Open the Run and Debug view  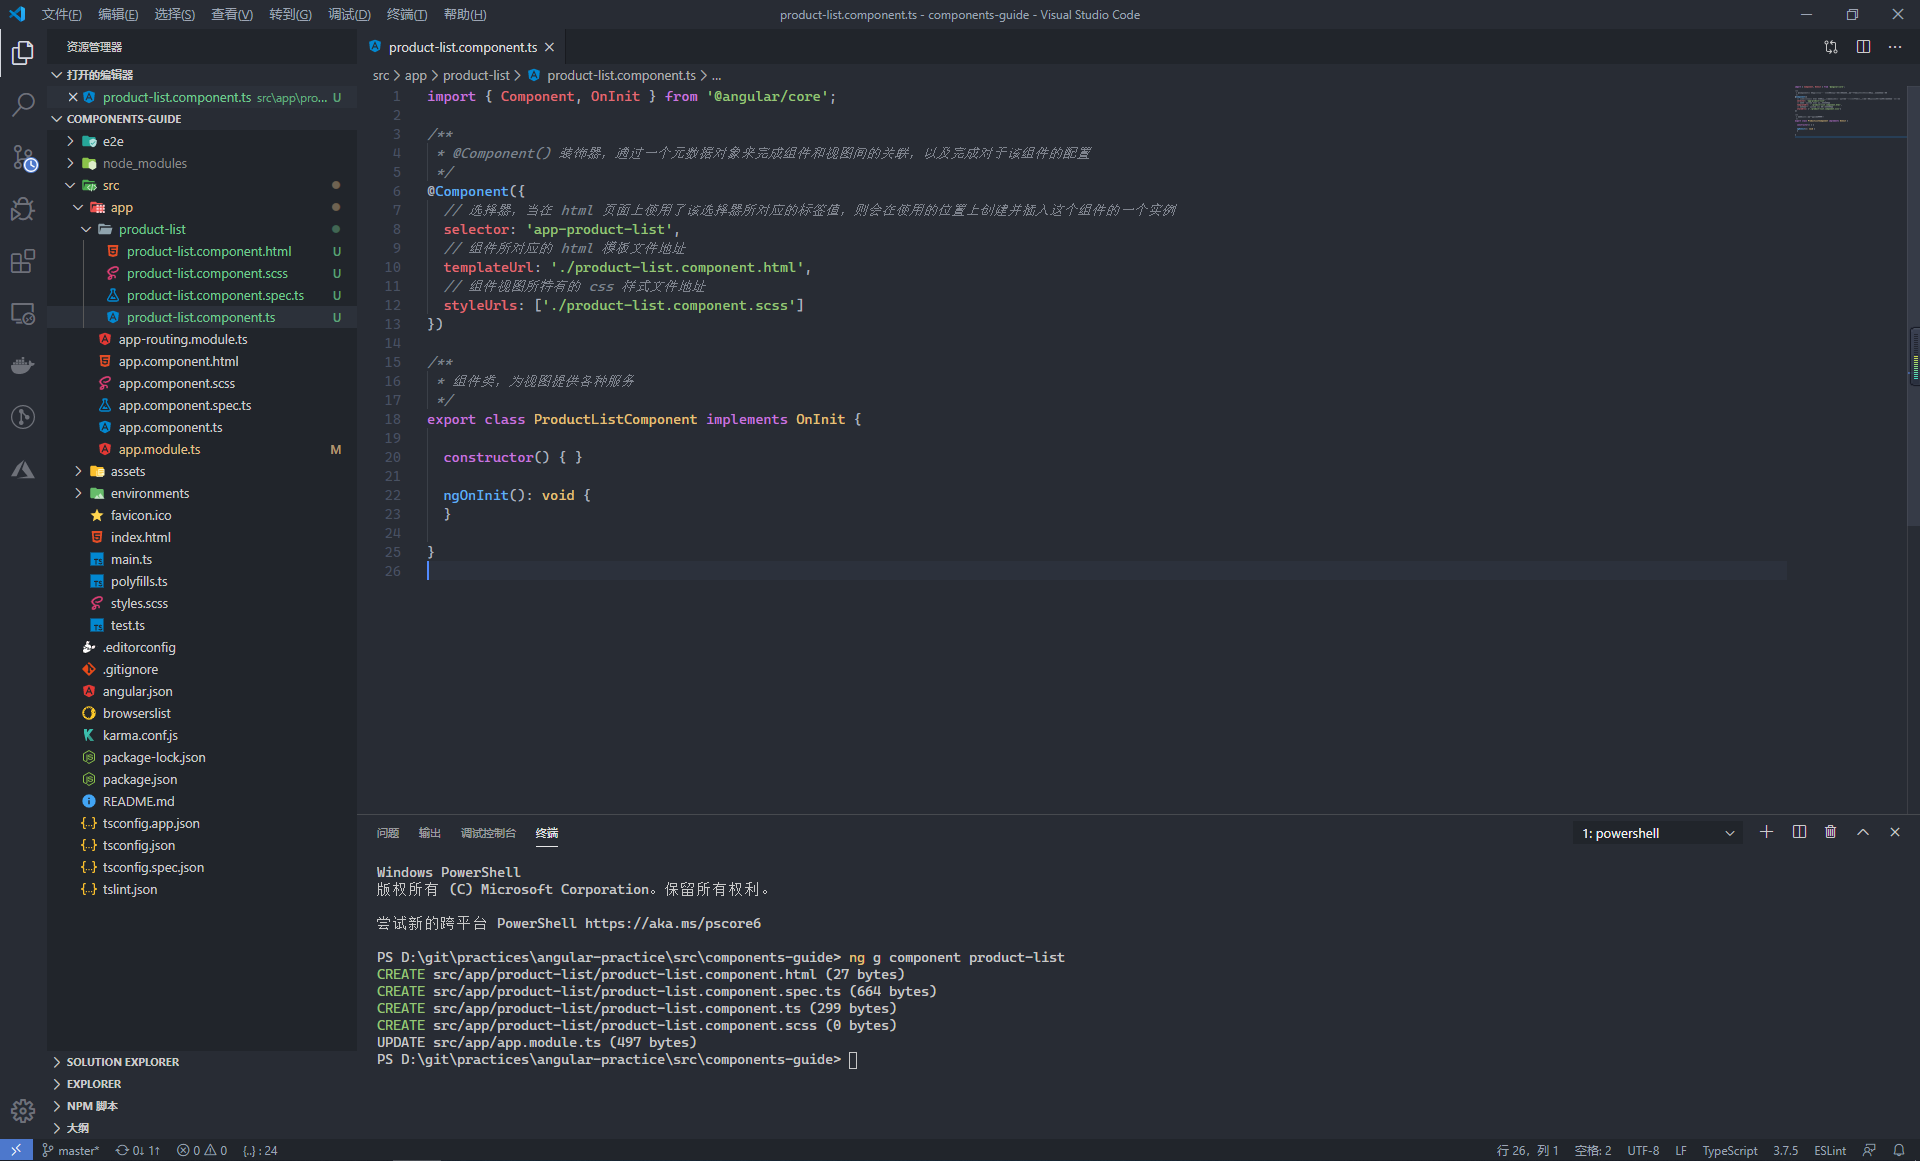point(23,209)
